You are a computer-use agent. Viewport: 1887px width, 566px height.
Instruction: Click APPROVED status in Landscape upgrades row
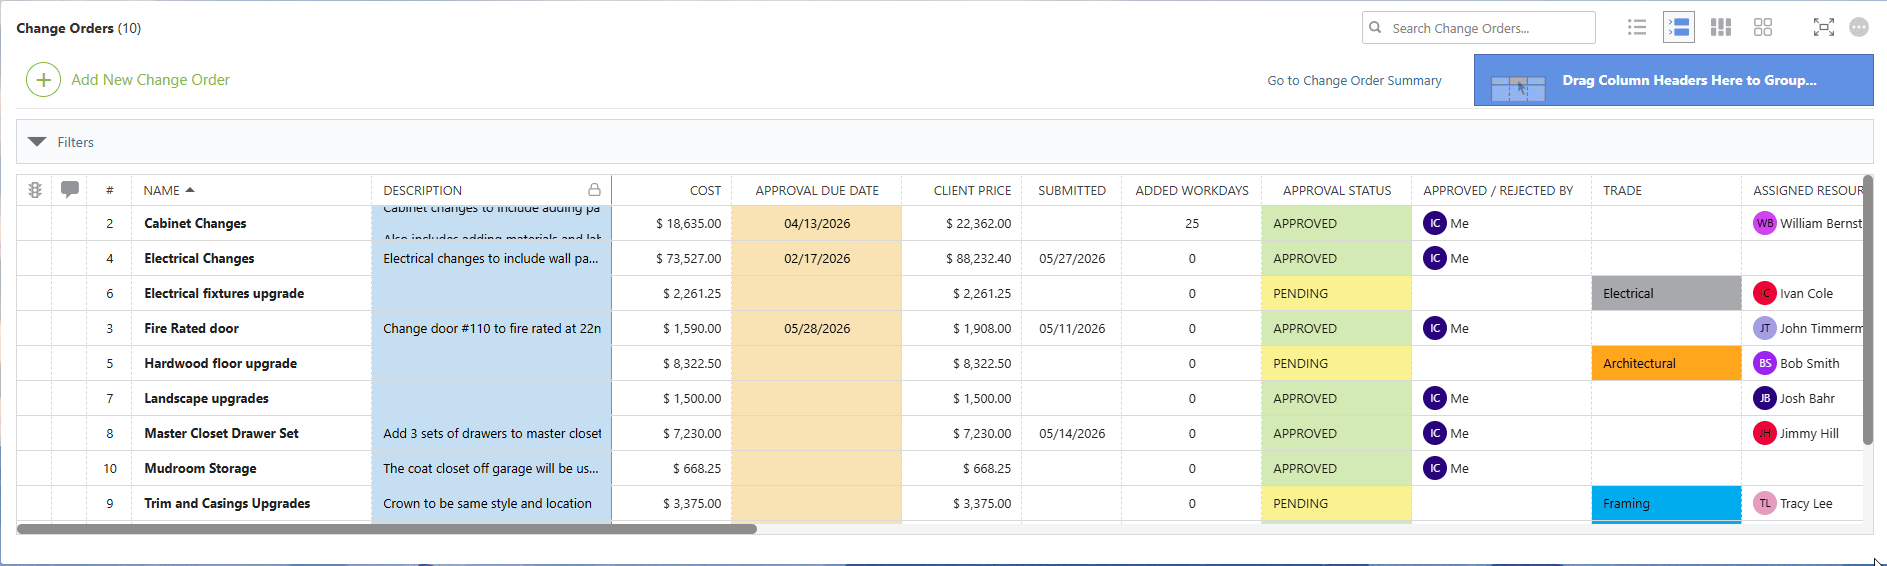pyautogui.click(x=1336, y=398)
